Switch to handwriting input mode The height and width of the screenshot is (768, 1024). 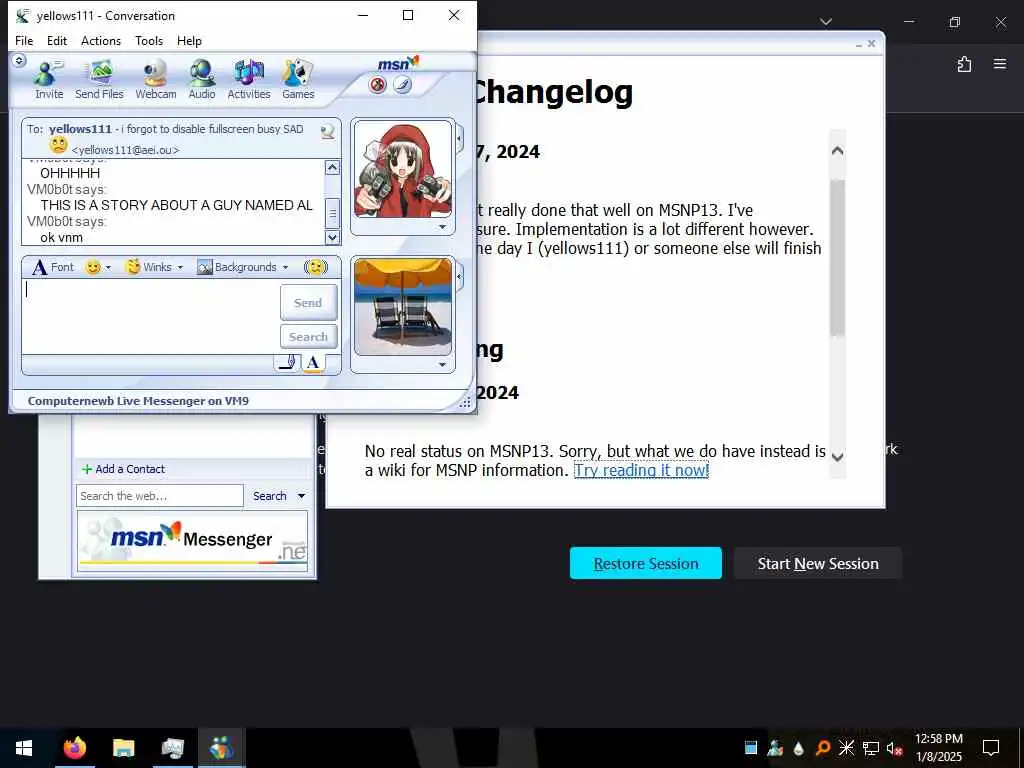[287, 362]
